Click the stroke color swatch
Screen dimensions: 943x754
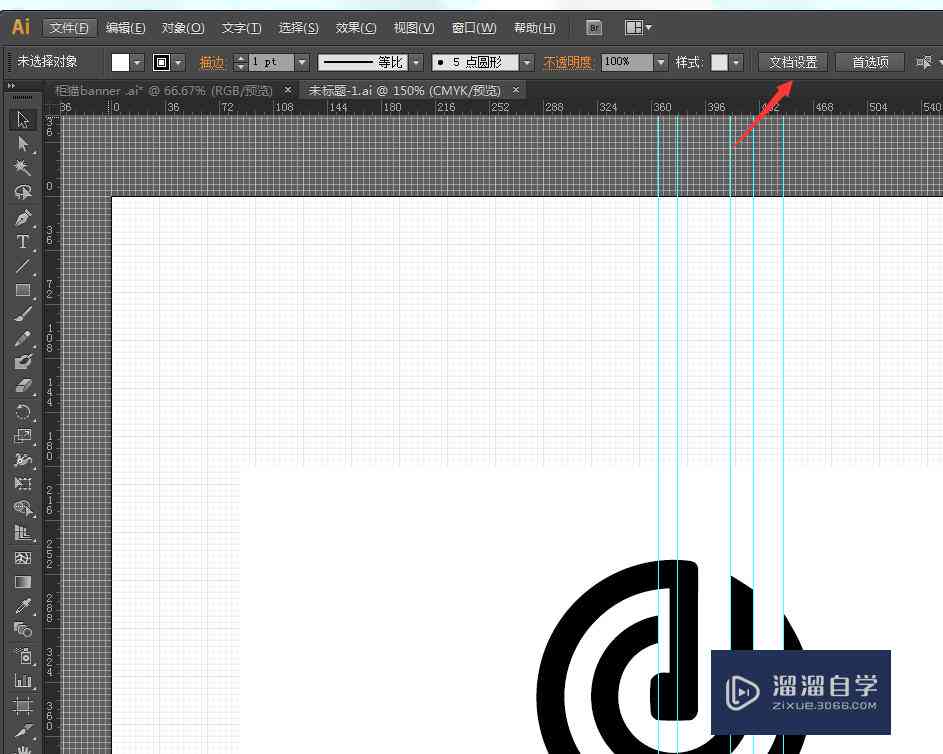161,62
